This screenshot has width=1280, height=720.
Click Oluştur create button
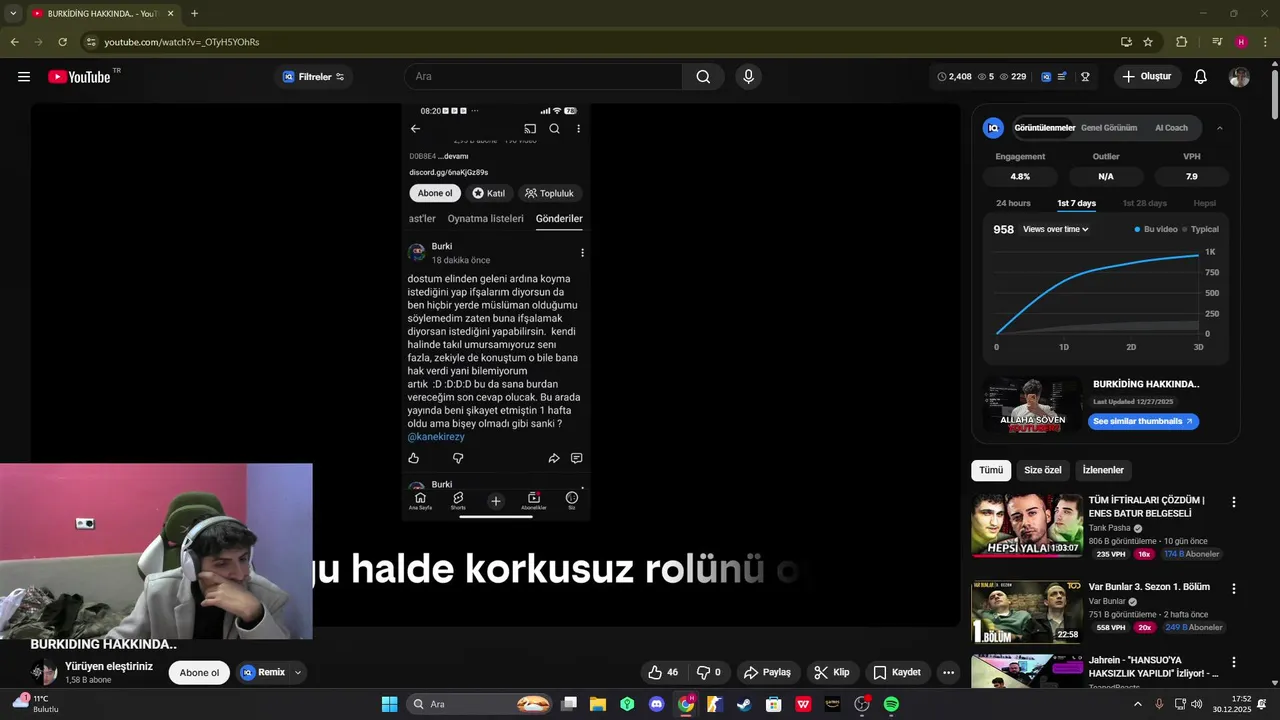click(x=1146, y=77)
